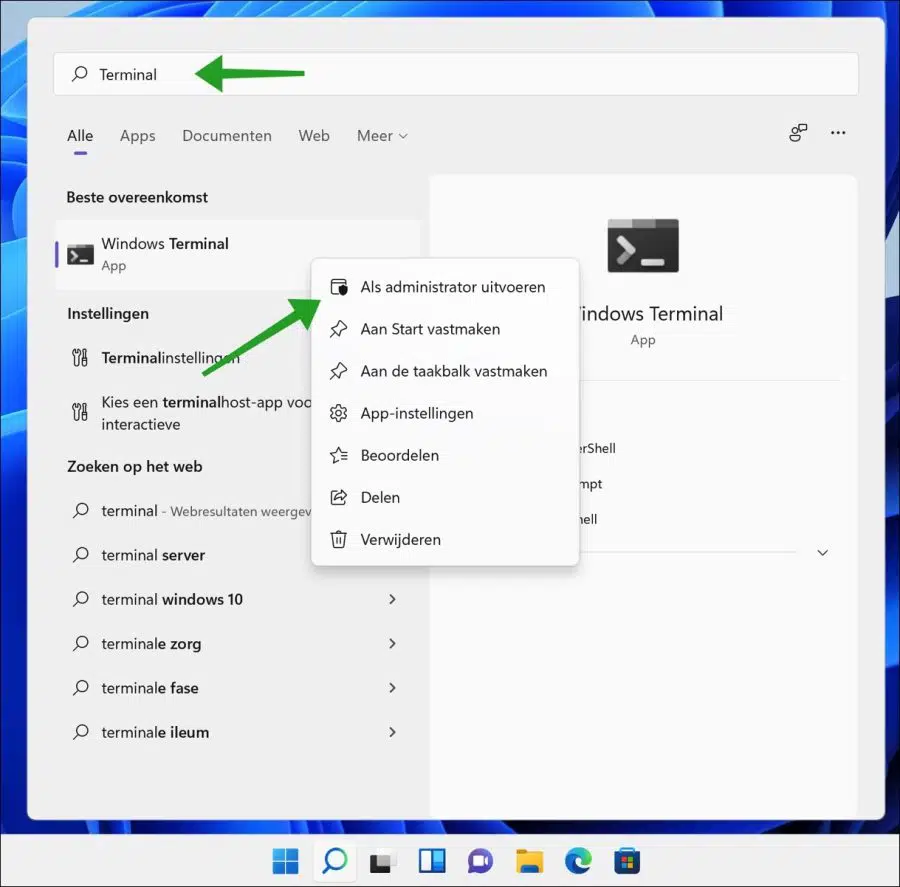Image resolution: width=900 pixels, height=887 pixels.
Task: Choose Aan de taakbalk vastmaken
Action: tap(445, 371)
